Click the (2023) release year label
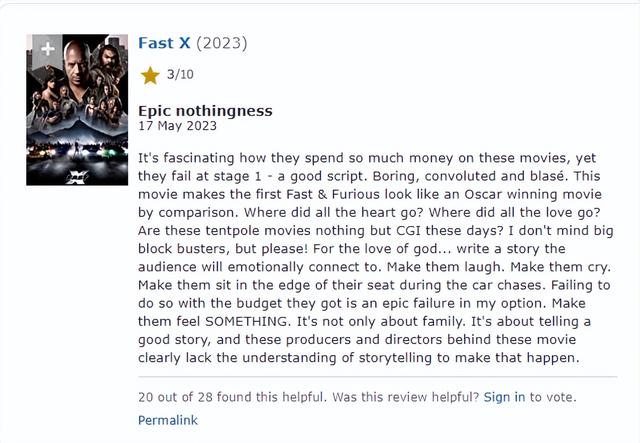Screen dimensions: 640x443 [221, 43]
